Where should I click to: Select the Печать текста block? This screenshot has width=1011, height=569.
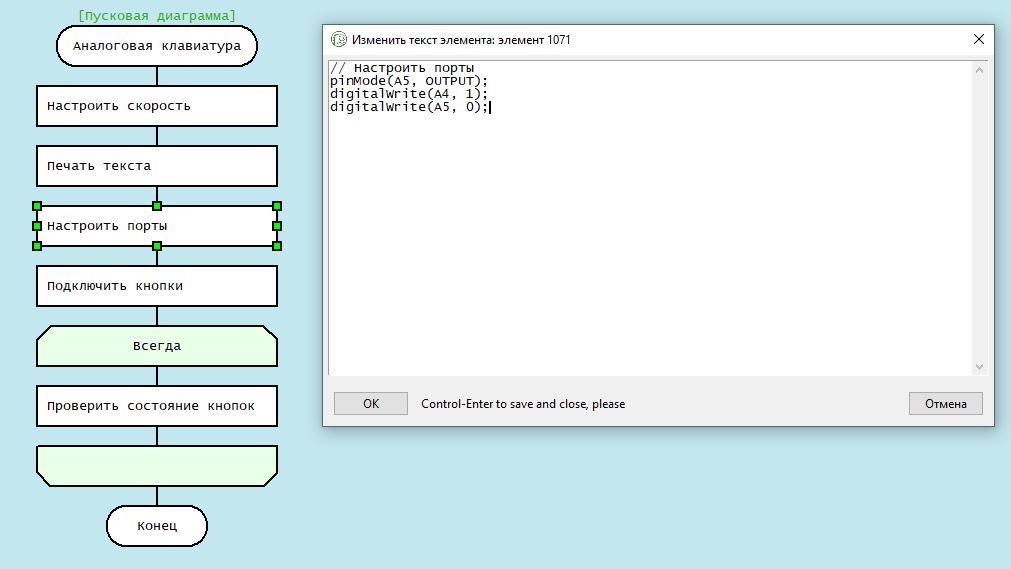click(x=157, y=166)
